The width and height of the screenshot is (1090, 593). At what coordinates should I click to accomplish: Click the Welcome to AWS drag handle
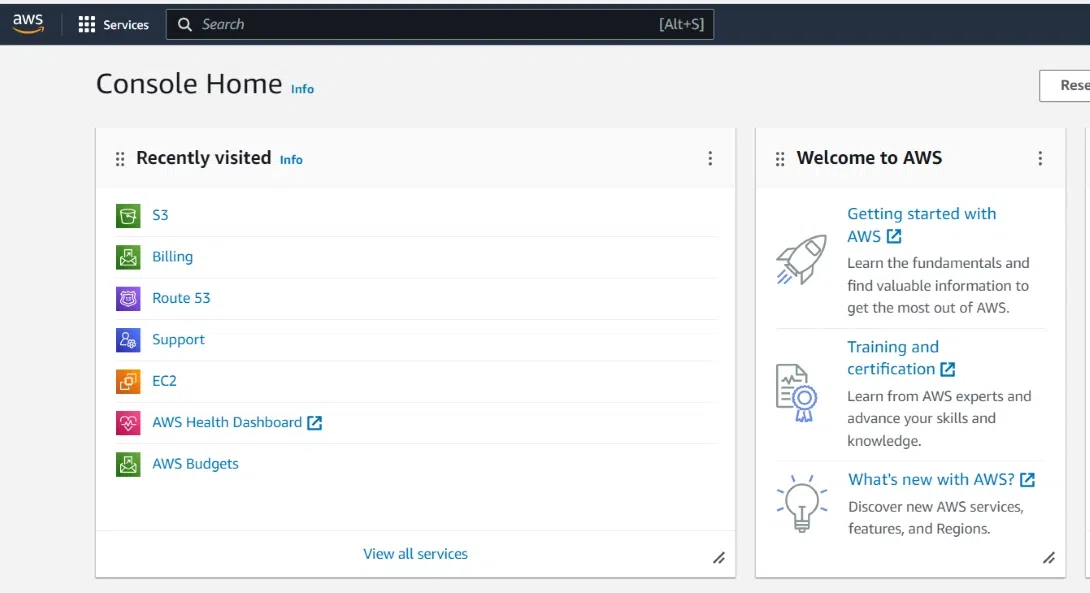(780, 159)
